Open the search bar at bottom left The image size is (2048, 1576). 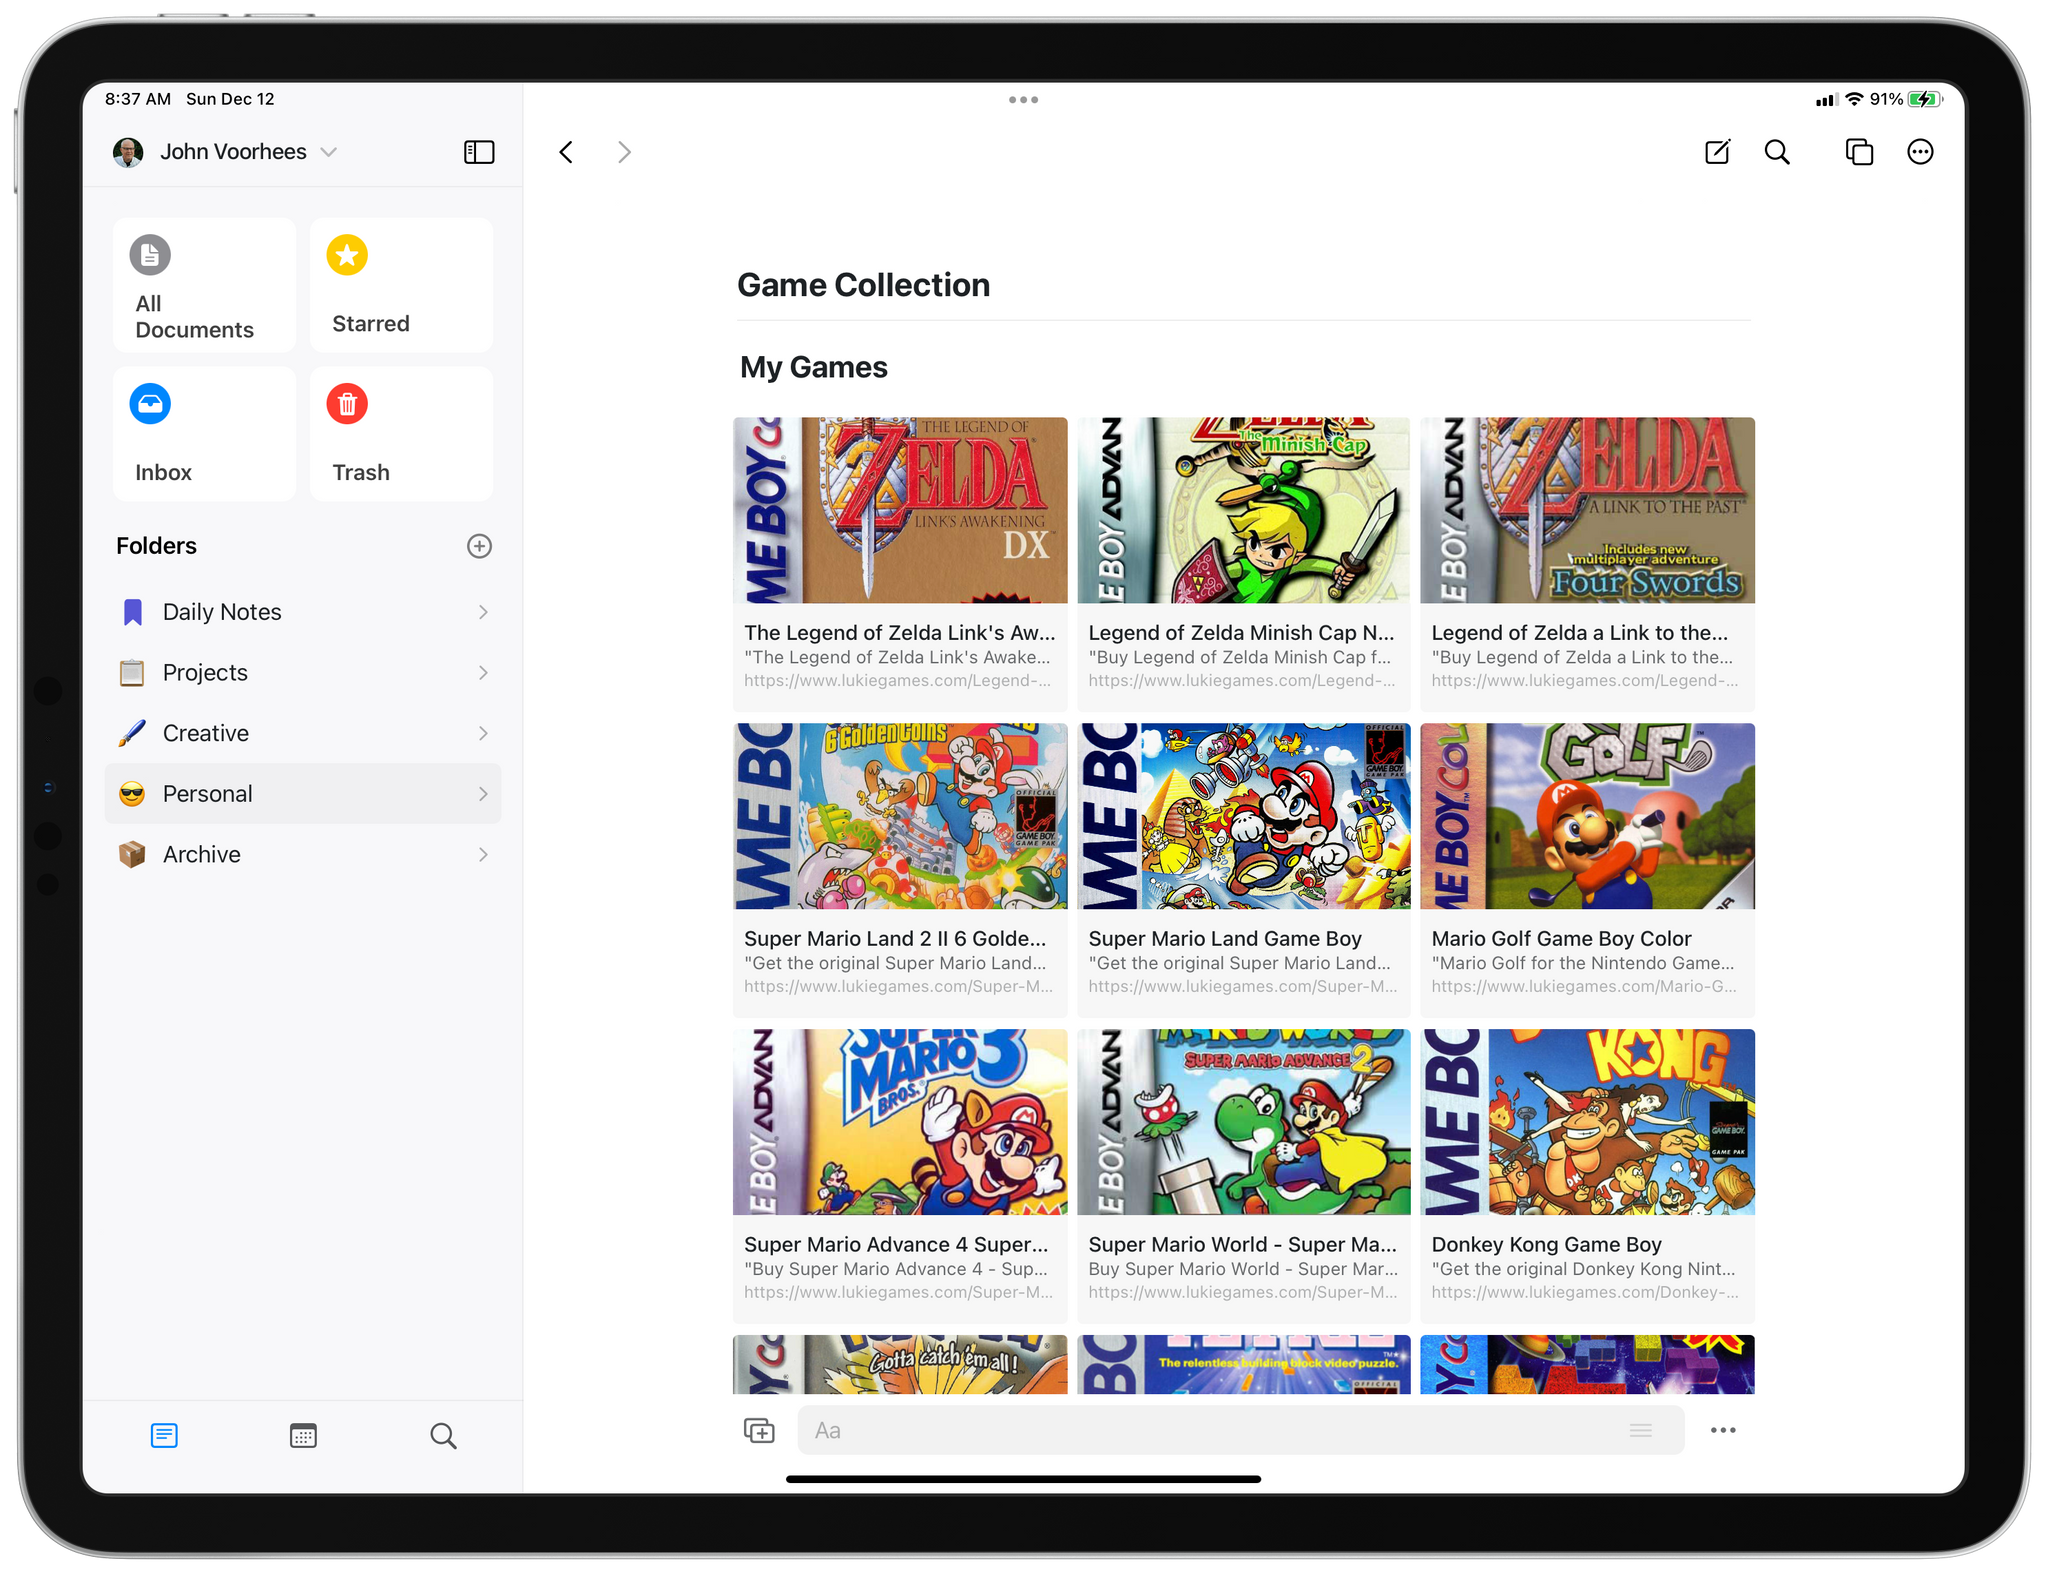(x=442, y=1434)
